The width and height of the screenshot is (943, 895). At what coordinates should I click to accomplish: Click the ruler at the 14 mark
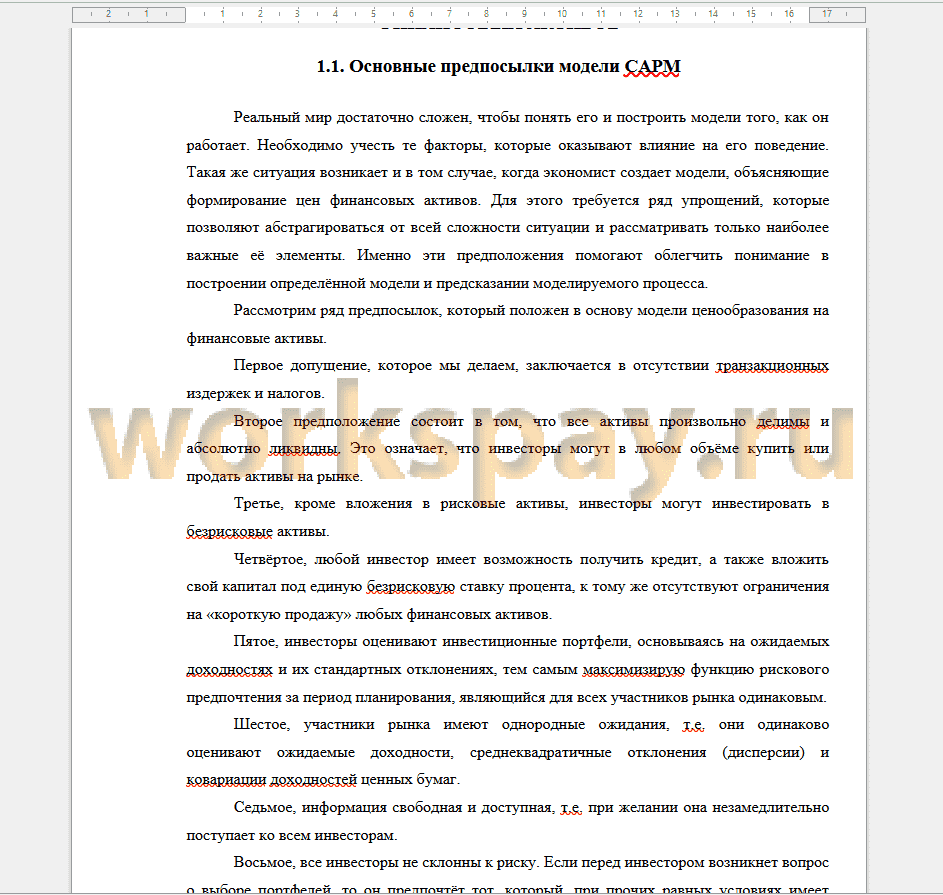pos(713,13)
